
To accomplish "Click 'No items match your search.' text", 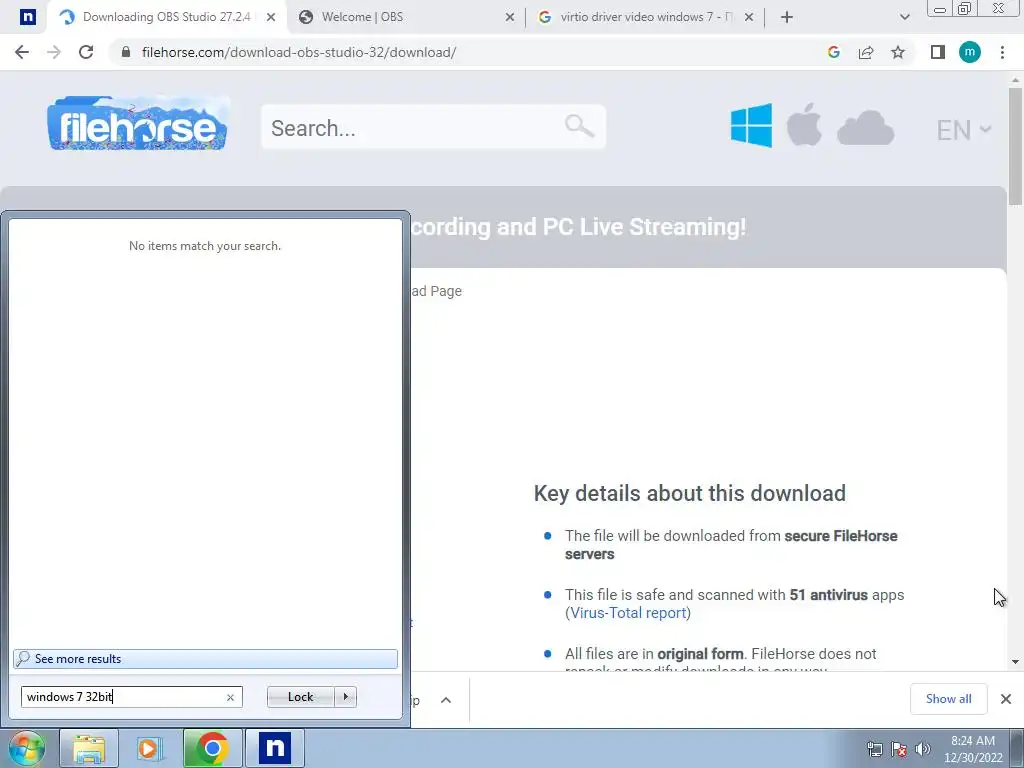I will tap(205, 246).
